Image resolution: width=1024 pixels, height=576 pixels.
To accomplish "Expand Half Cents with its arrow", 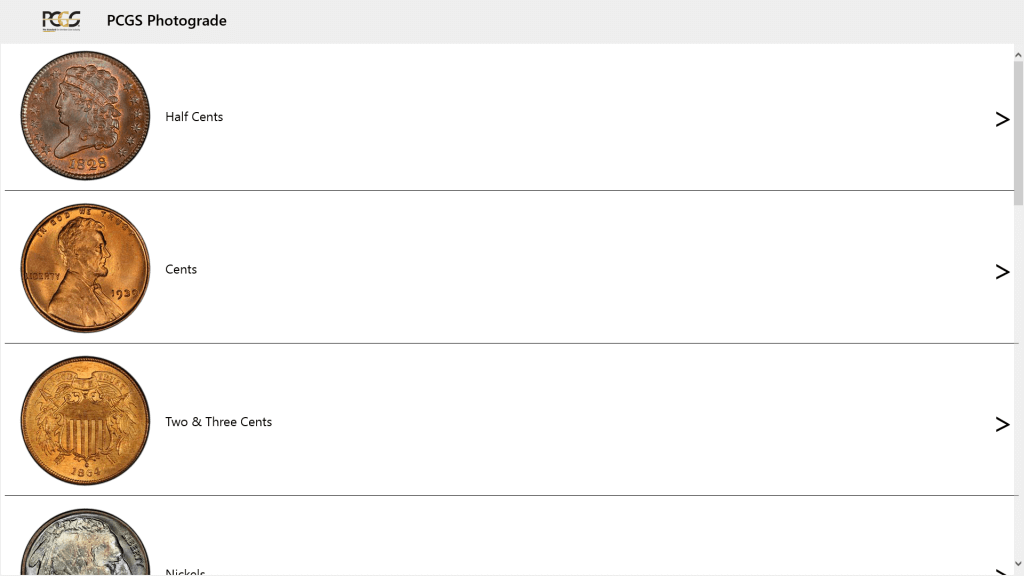I will pyautogui.click(x=1002, y=119).
